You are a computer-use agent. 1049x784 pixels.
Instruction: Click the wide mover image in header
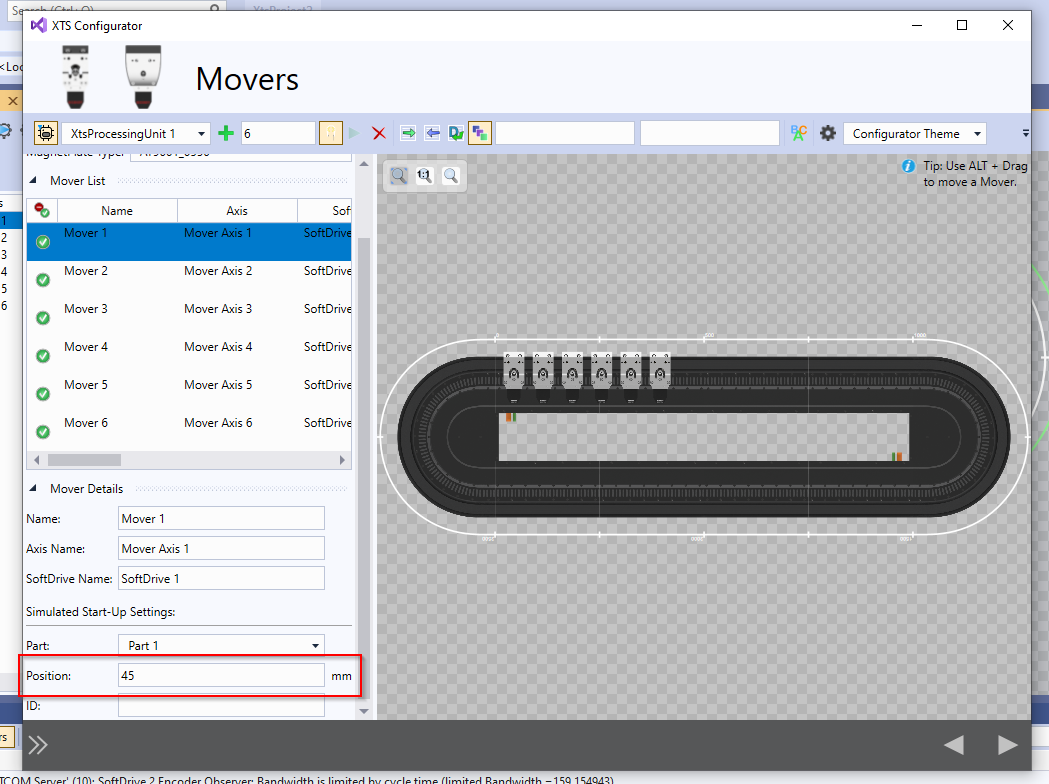click(143, 77)
